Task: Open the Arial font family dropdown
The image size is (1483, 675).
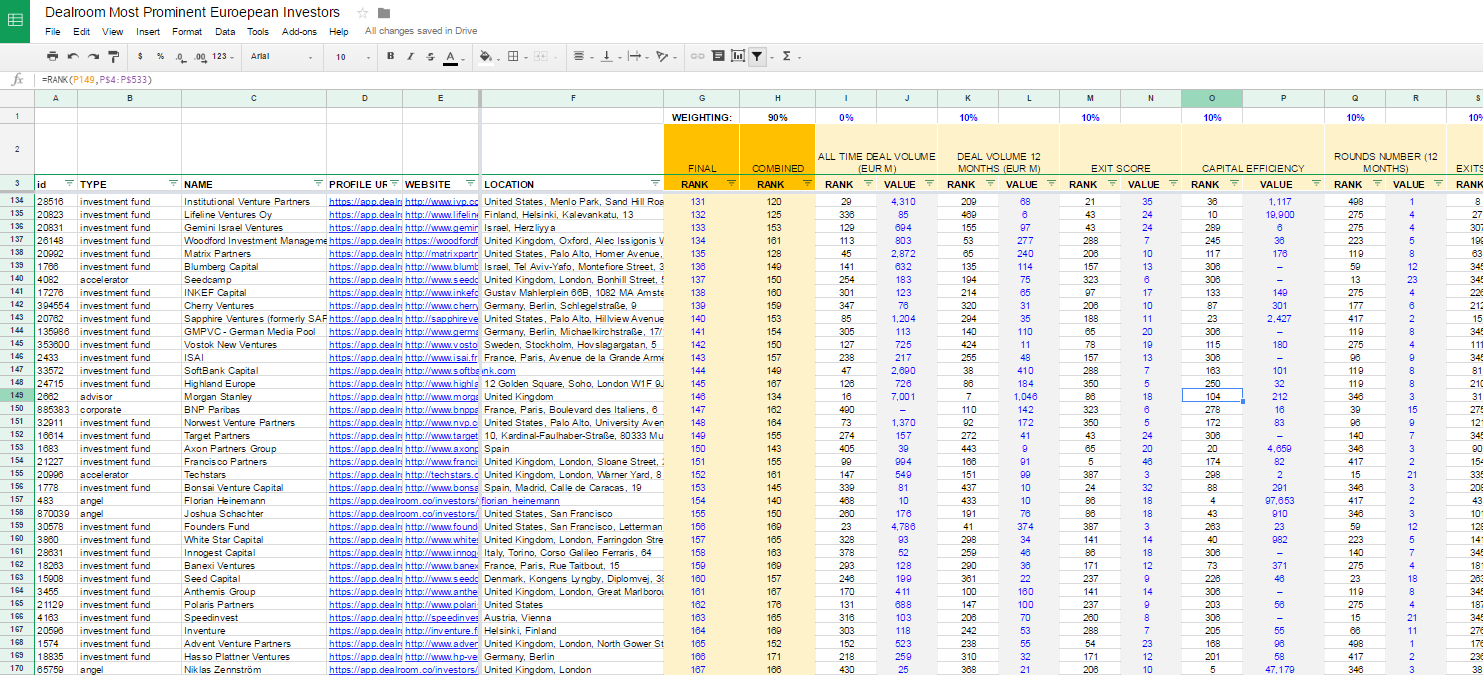Action: (283, 57)
